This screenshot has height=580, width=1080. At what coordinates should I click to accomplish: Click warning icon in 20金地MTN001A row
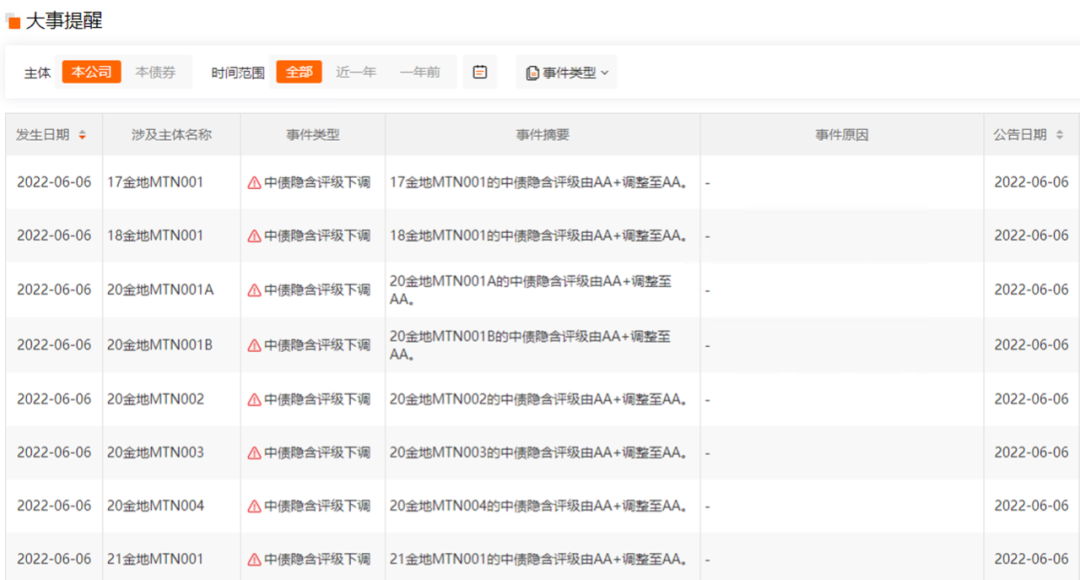[254, 290]
